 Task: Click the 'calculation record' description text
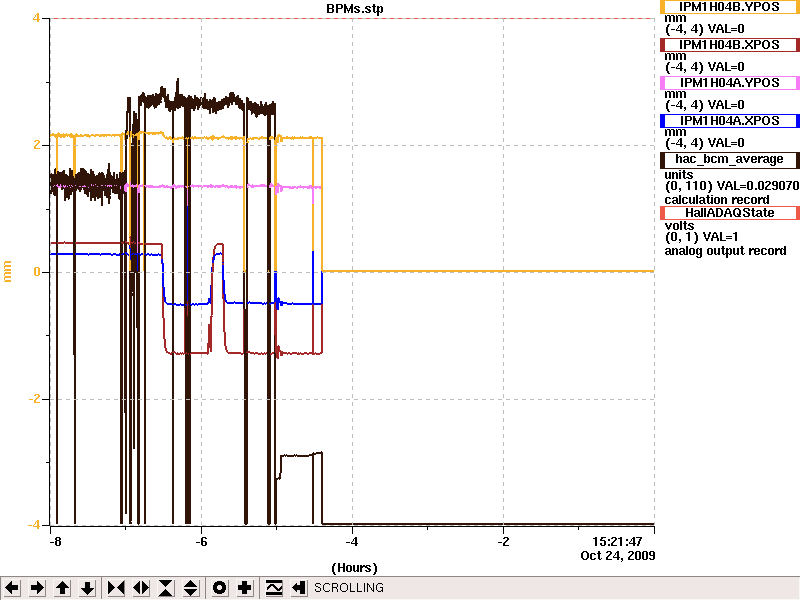click(x=717, y=199)
